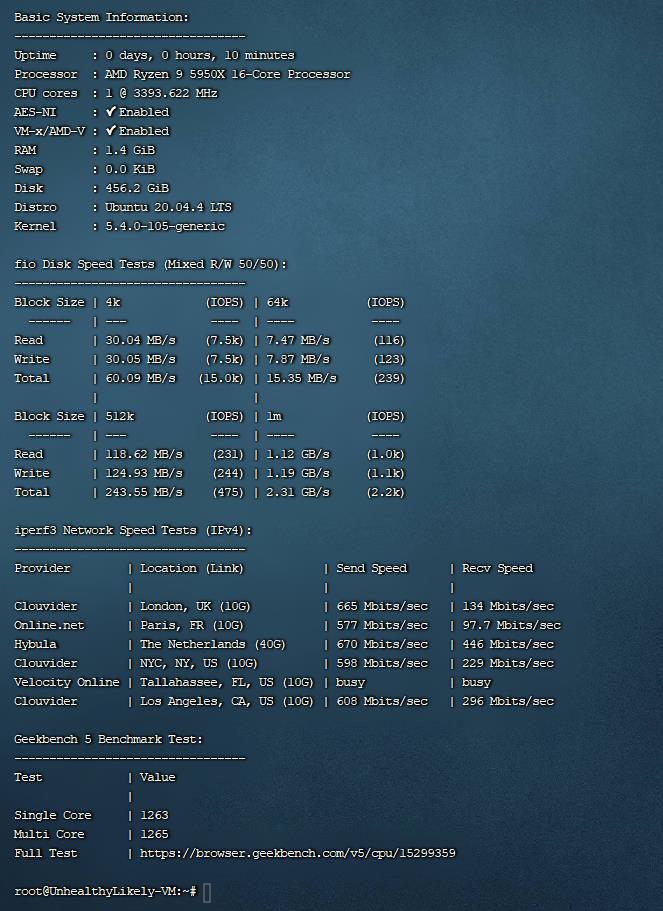
Task: Click the 1m total speed '2.31 GB/s'
Action: pyautogui.click(x=298, y=492)
